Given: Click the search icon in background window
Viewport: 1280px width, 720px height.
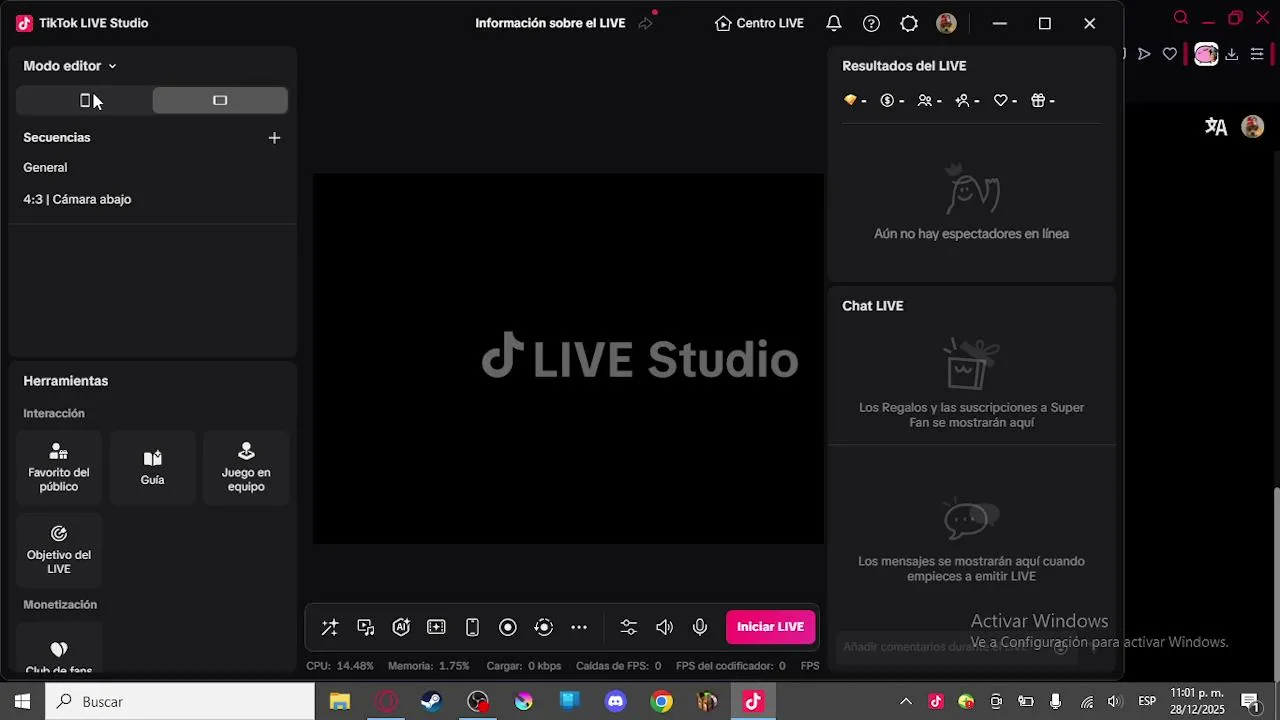Looking at the screenshot, I should pos(1181,17).
